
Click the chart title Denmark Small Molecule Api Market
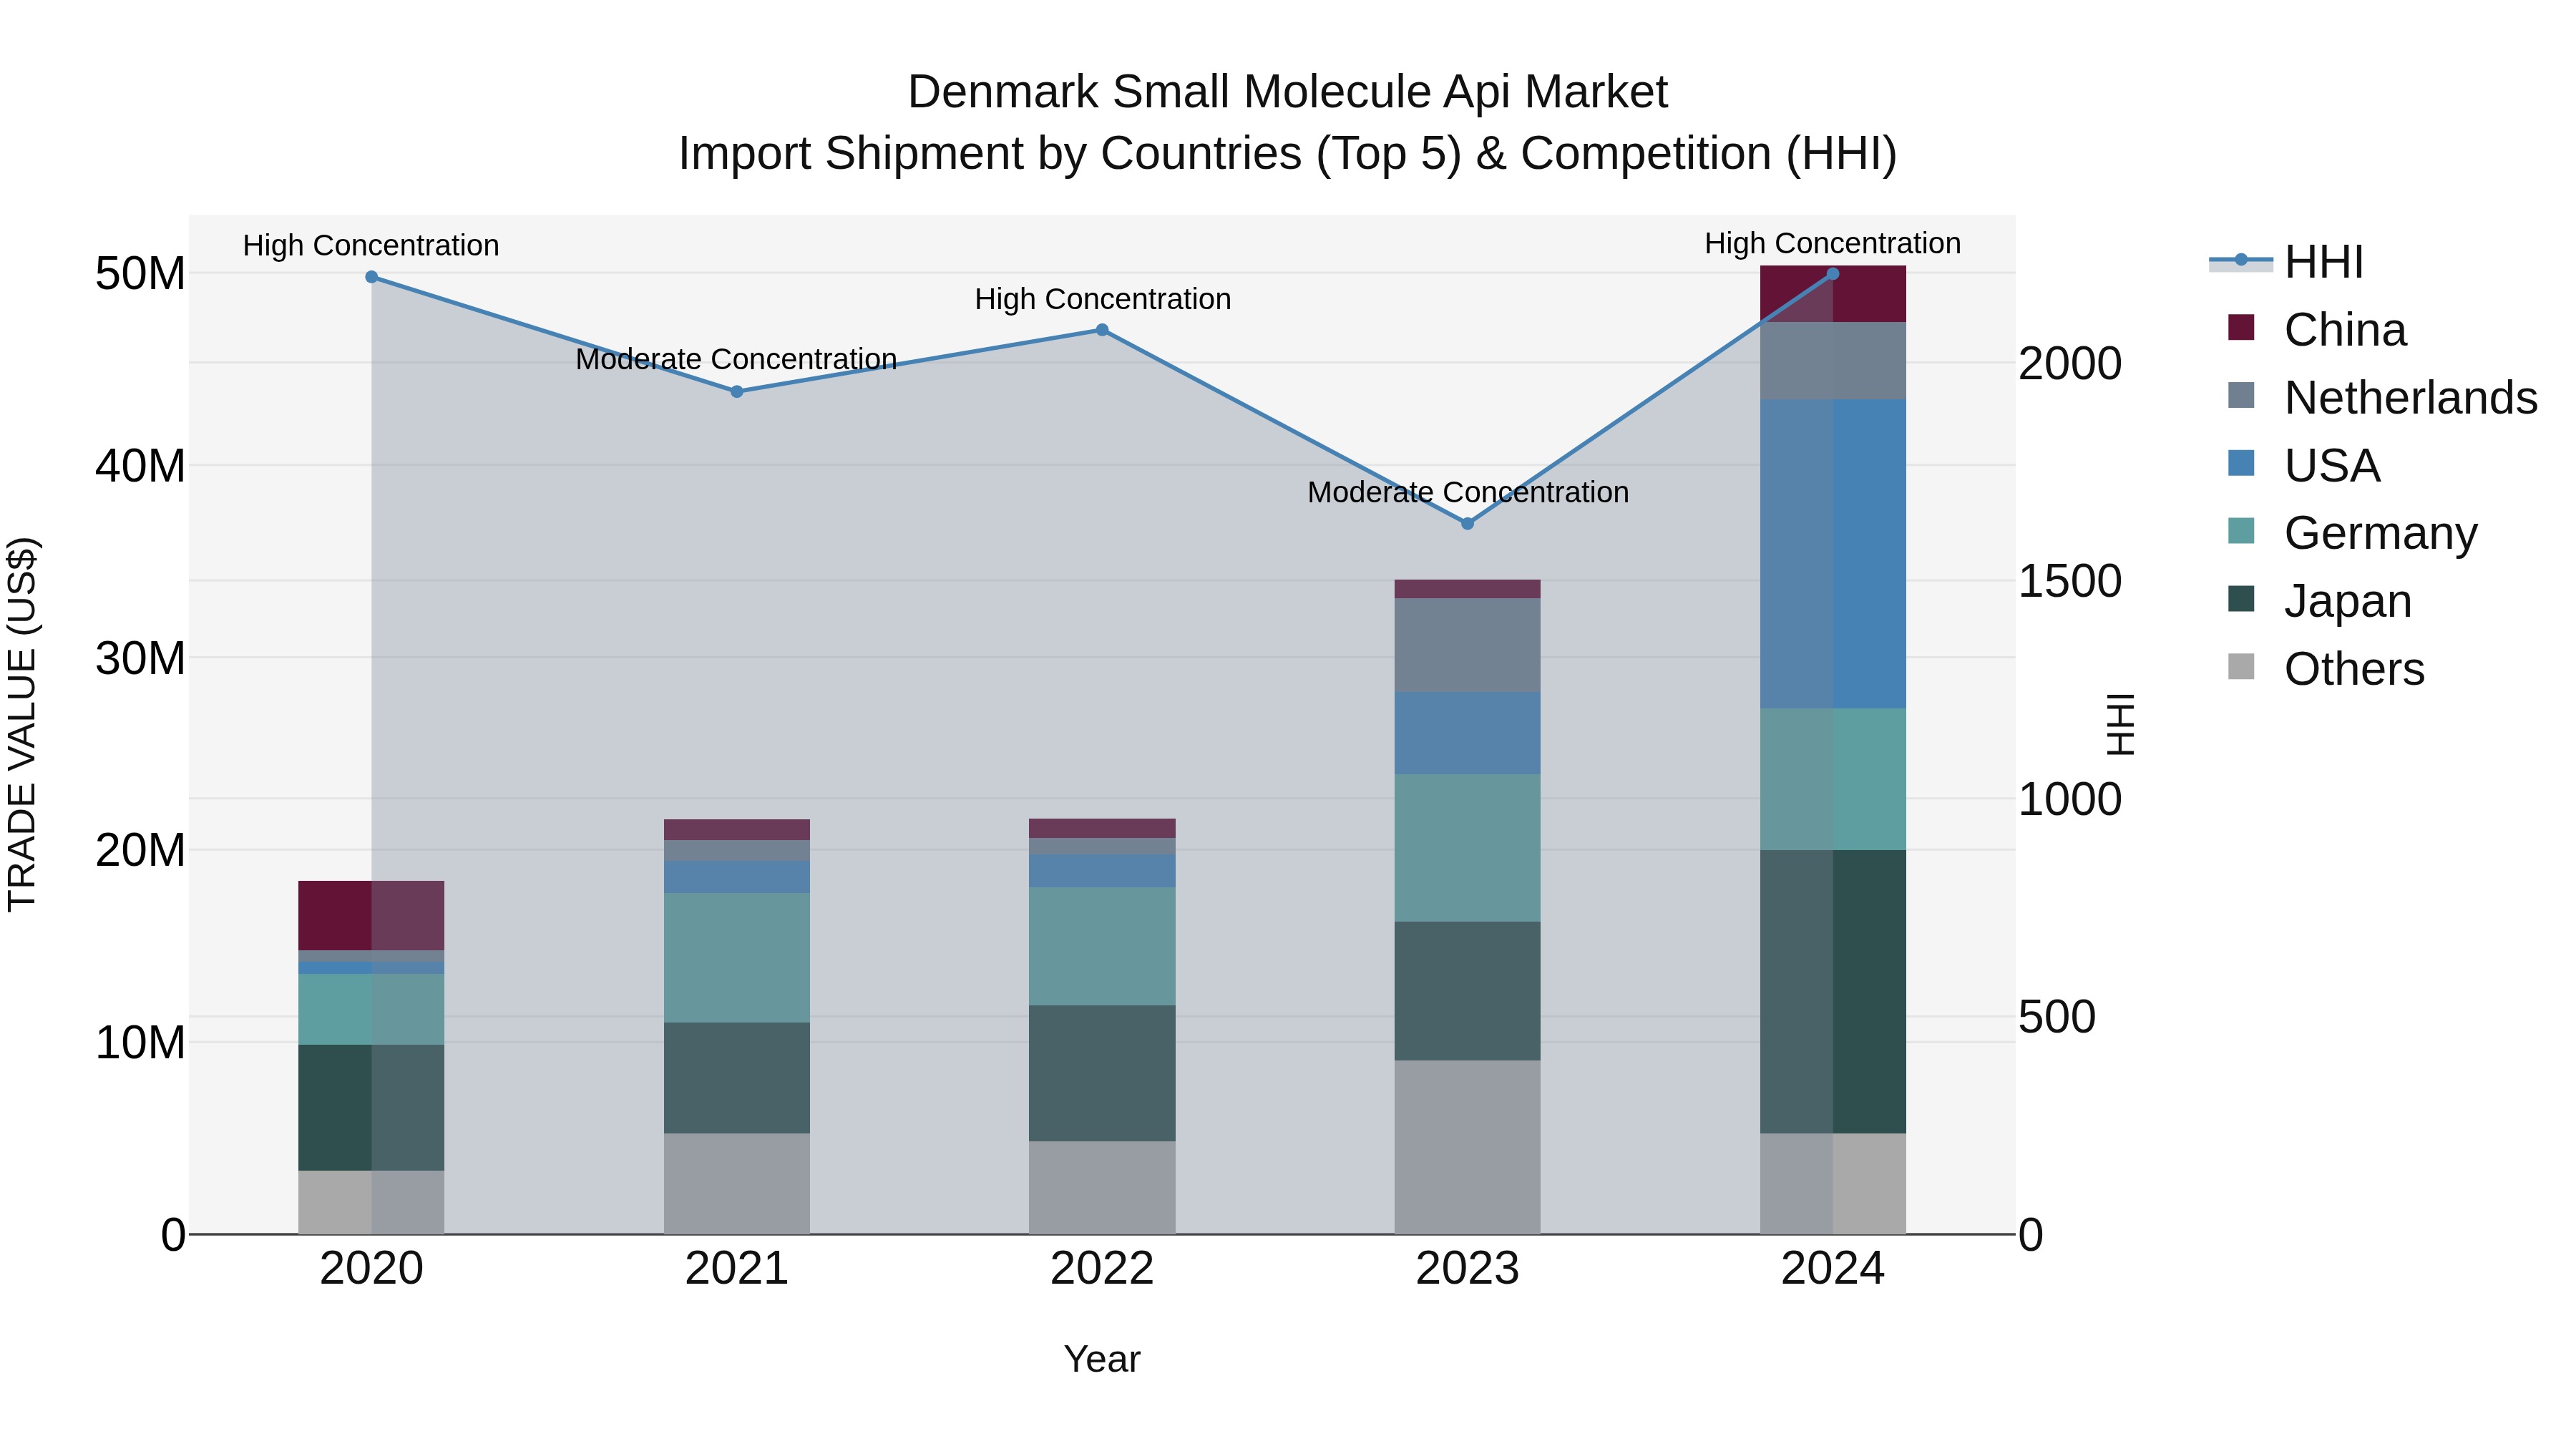[x=1288, y=93]
